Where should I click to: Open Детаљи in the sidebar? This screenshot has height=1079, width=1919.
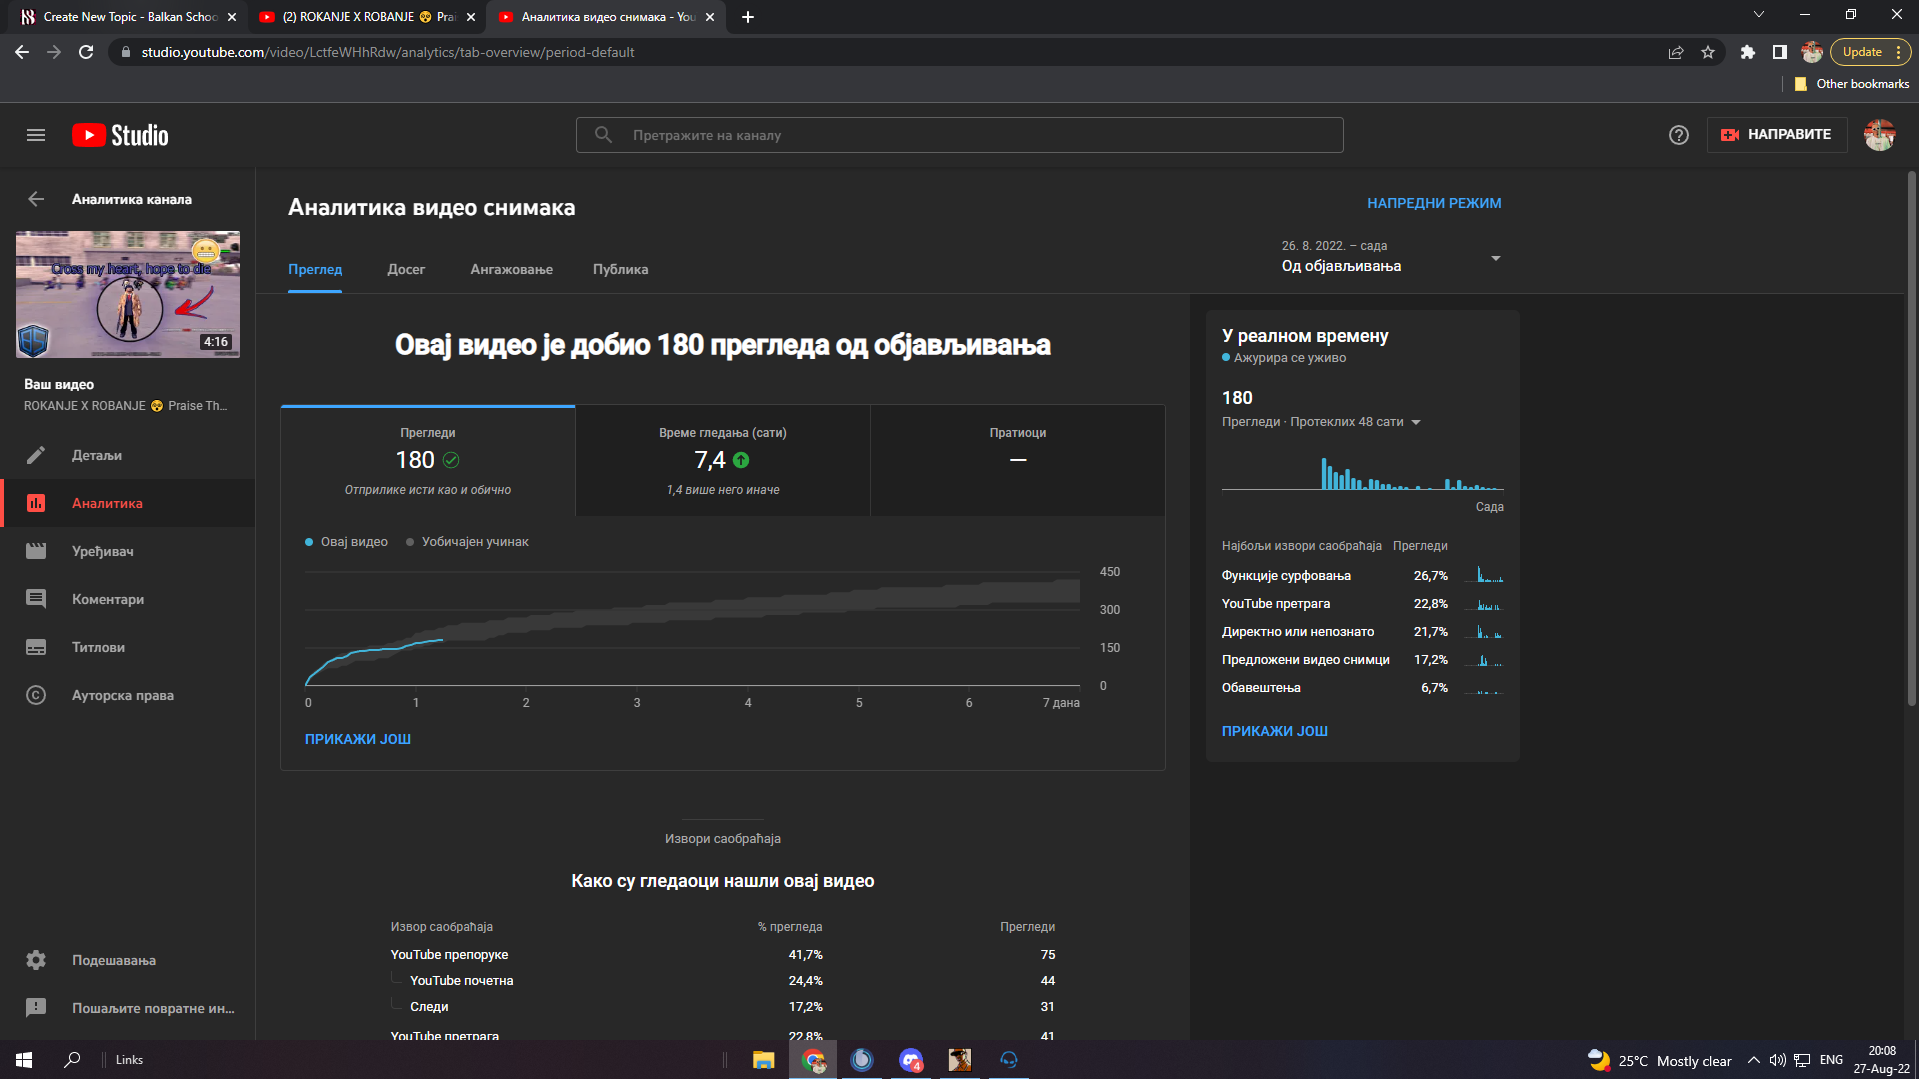(x=128, y=455)
